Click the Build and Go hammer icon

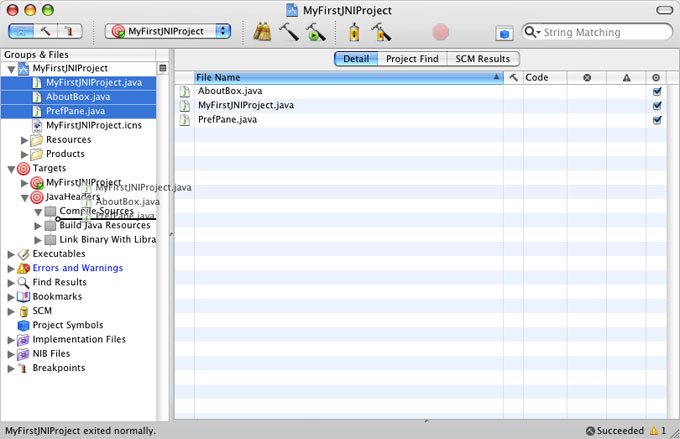pos(315,32)
